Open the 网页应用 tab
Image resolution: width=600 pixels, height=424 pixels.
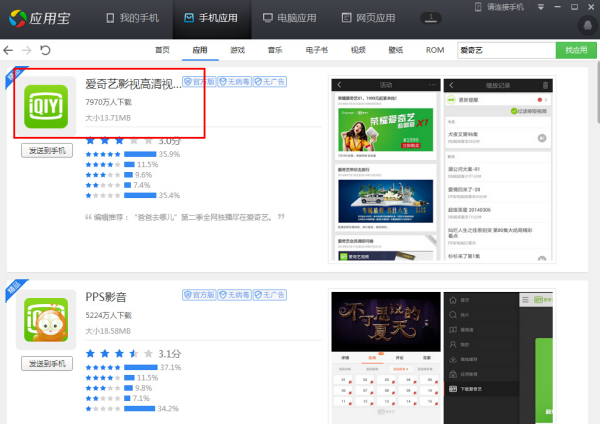pyautogui.click(x=368, y=18)
